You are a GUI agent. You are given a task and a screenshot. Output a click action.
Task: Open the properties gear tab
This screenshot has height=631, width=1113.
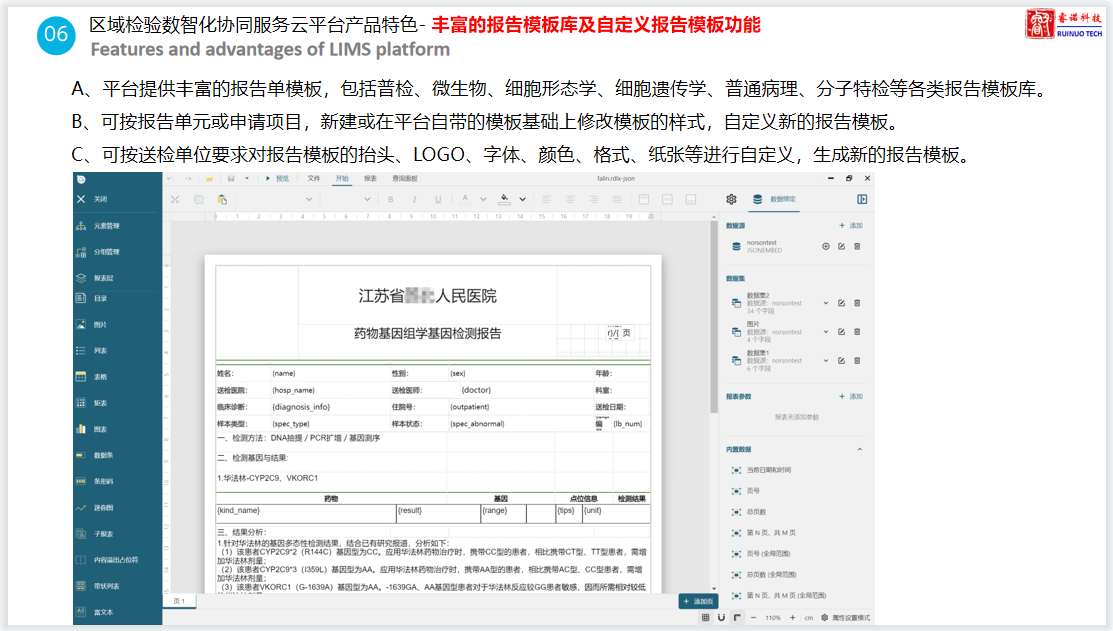(x=731, y=199)
